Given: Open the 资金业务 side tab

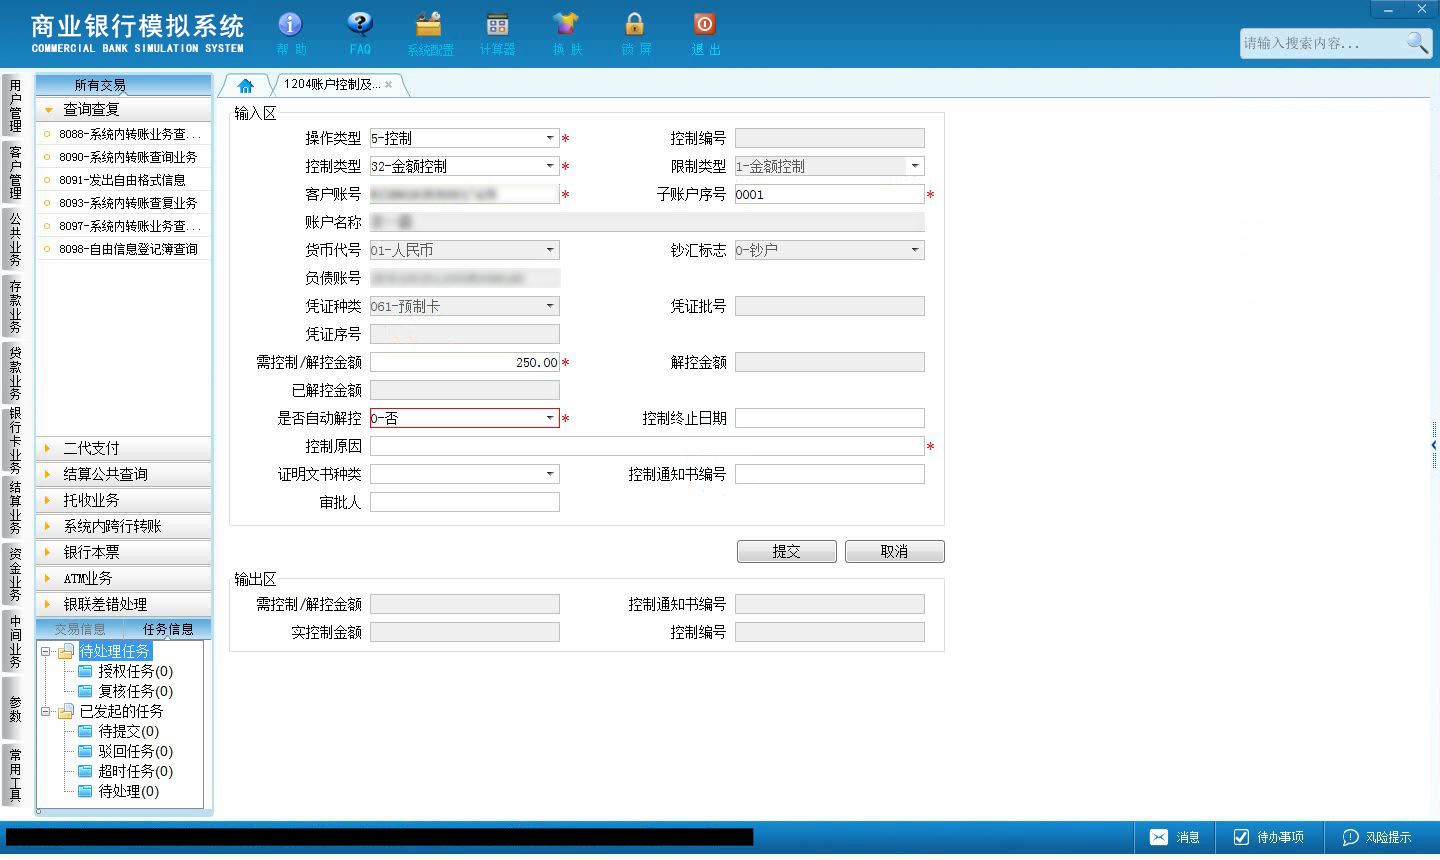Looking at the screenshot, I should click(x=15, y=573).
